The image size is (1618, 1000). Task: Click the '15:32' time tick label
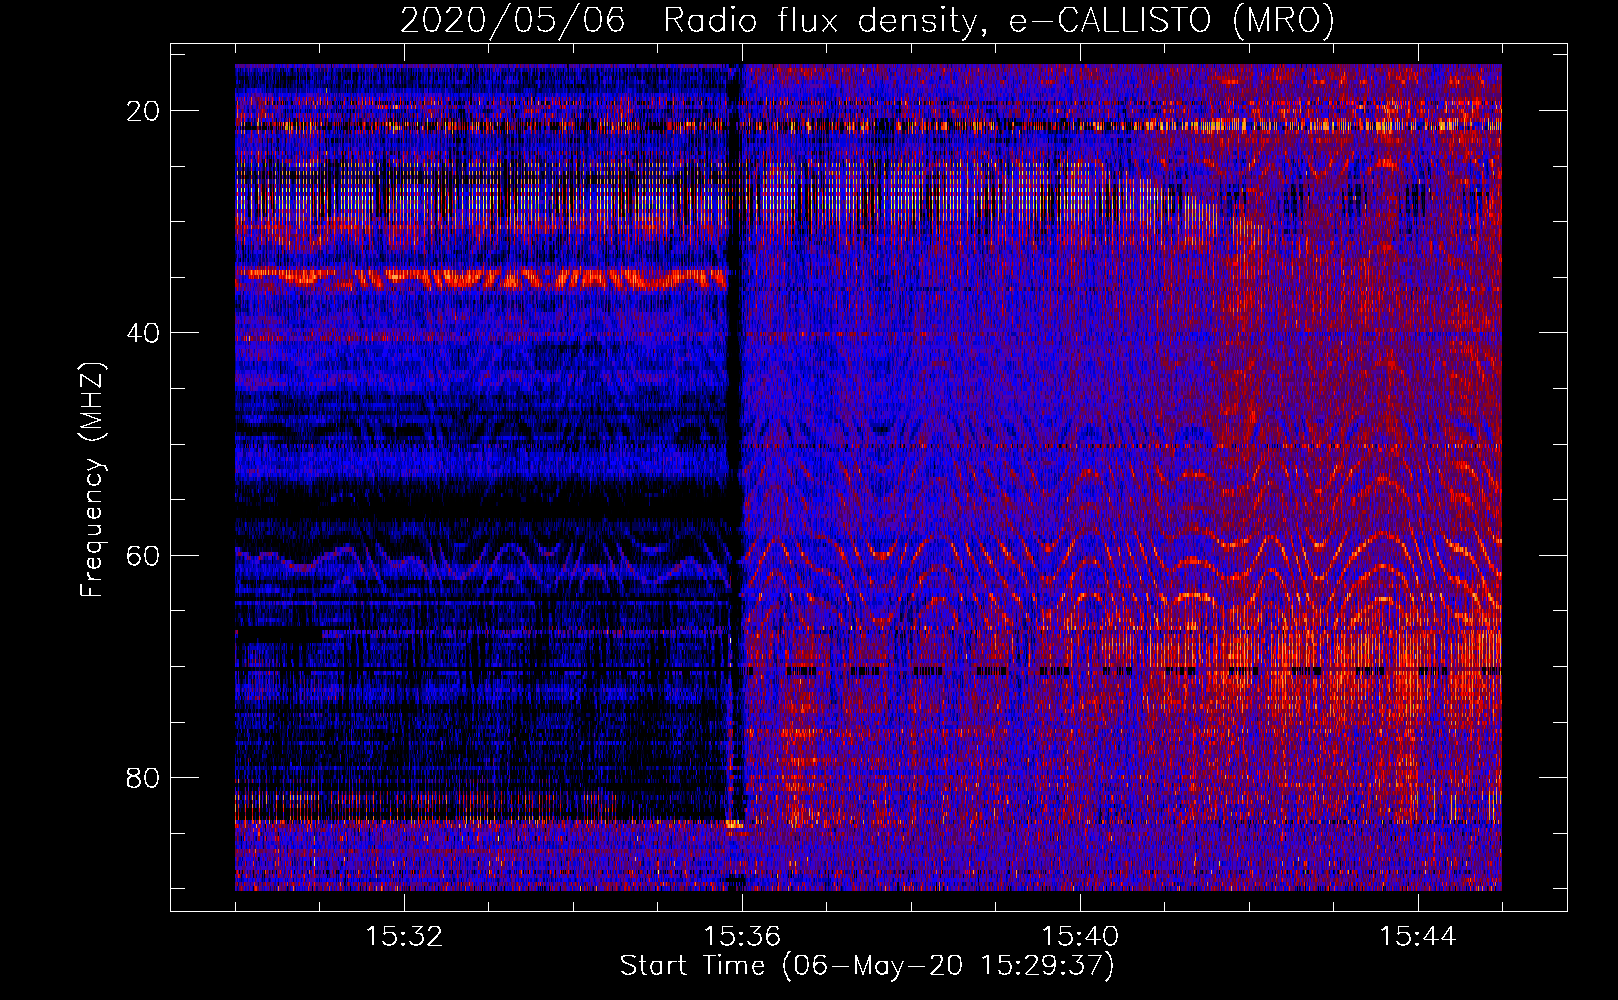pyautogui.click(x=404, y=937)
